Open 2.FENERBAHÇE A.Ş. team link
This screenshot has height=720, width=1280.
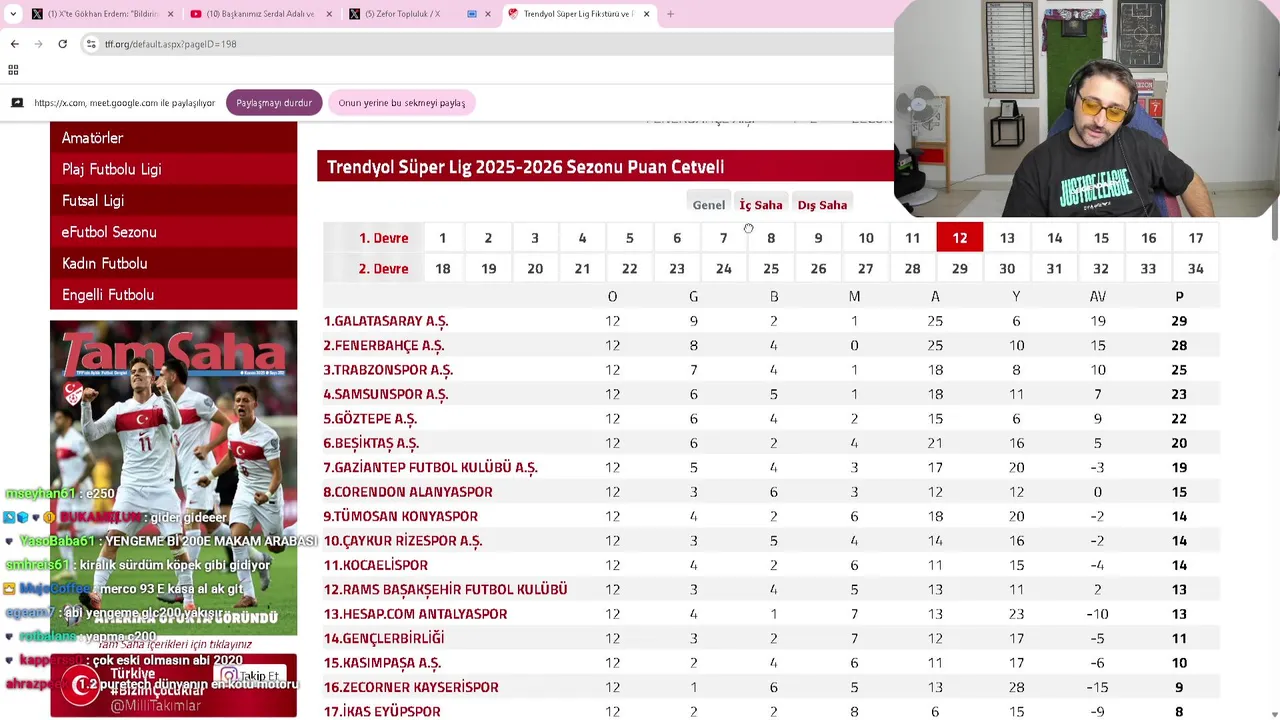coord(384,345)
